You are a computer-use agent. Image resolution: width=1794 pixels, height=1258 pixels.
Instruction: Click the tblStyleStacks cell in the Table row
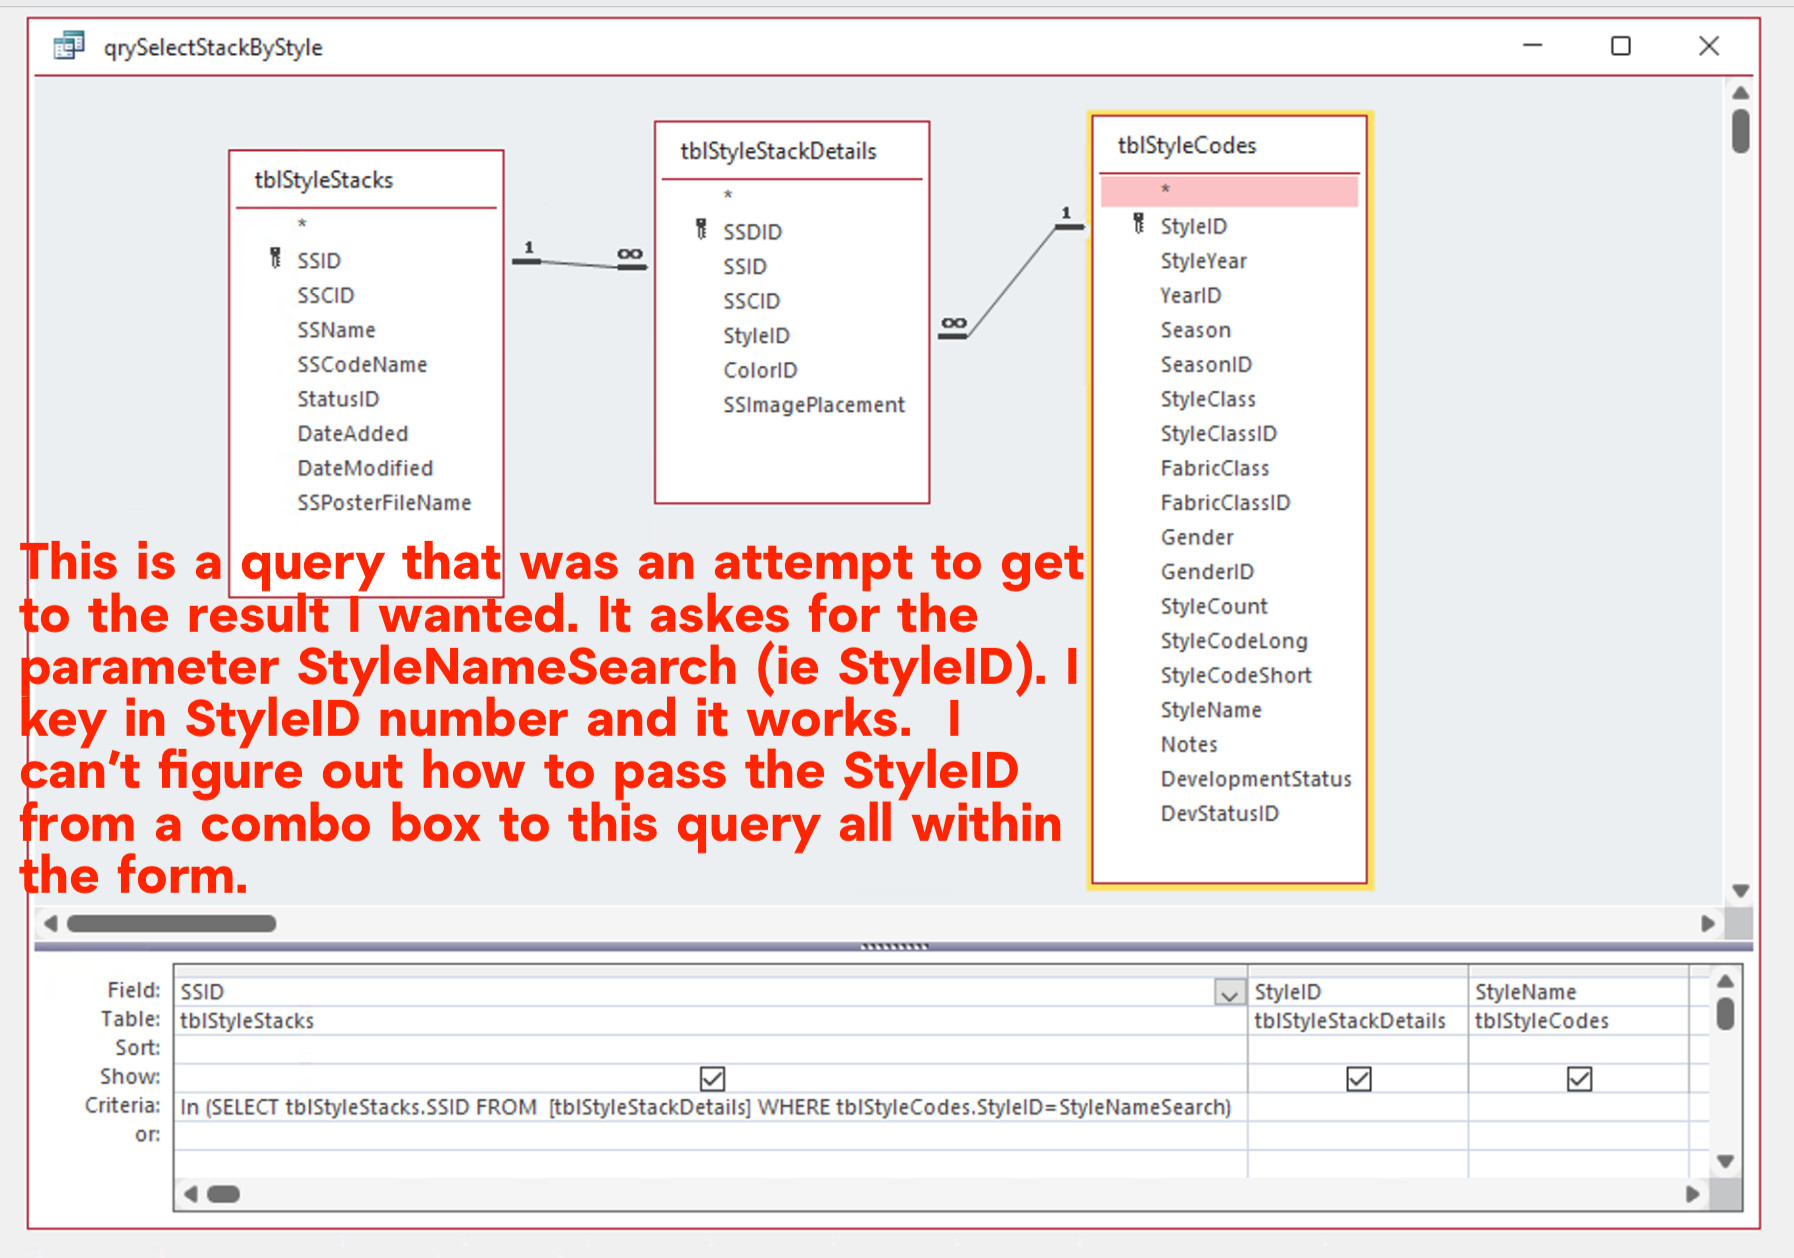tap(711, 1021)
